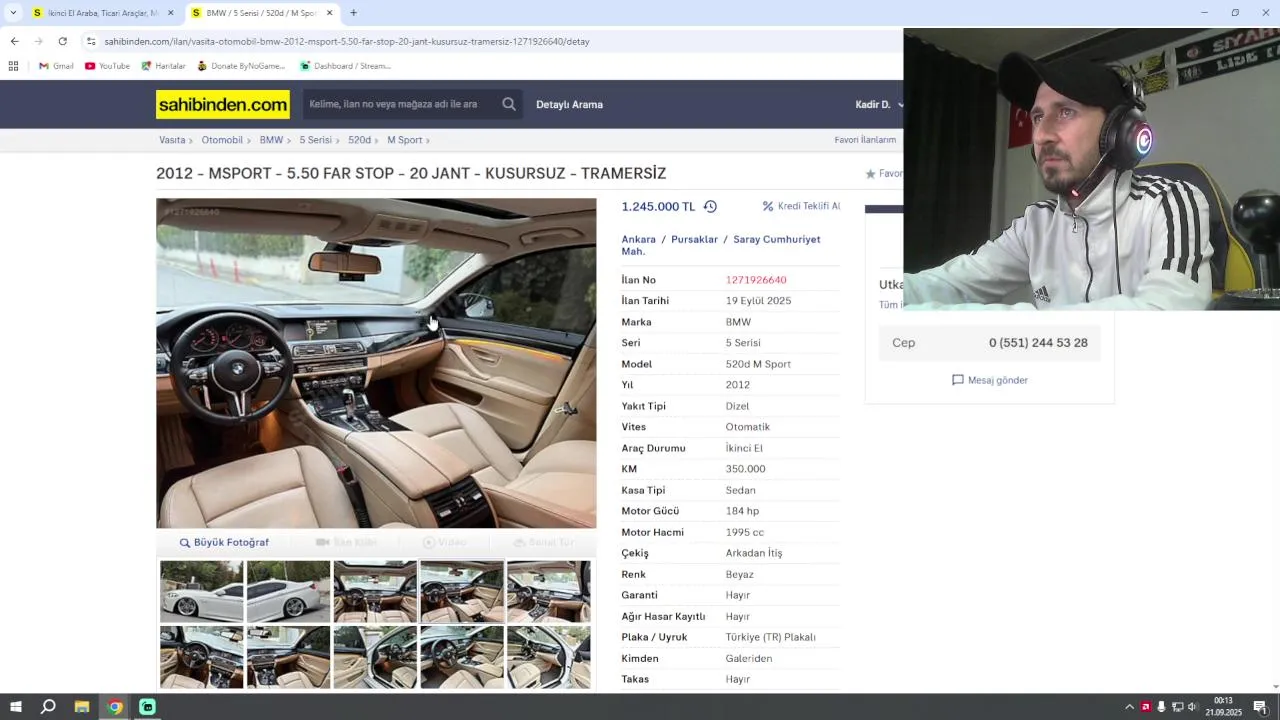Click the search input field
Screen dimensions: 1280x720
tap(400, 104)
